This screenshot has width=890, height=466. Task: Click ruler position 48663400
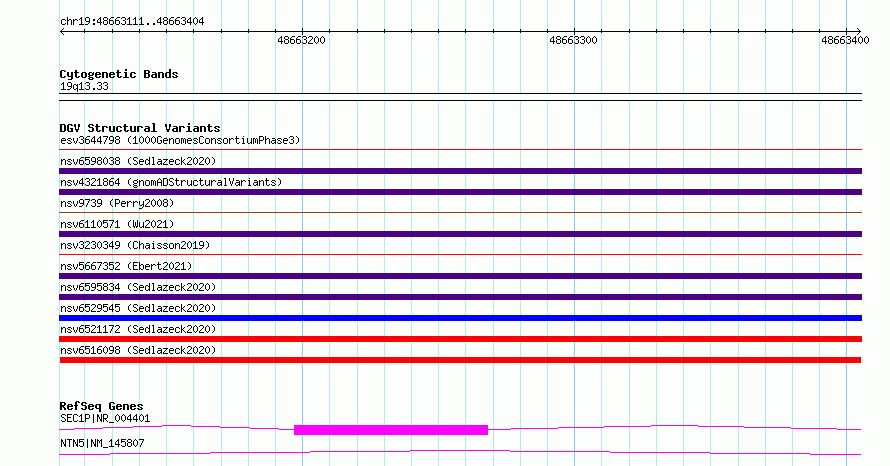[x=845, y=40]
